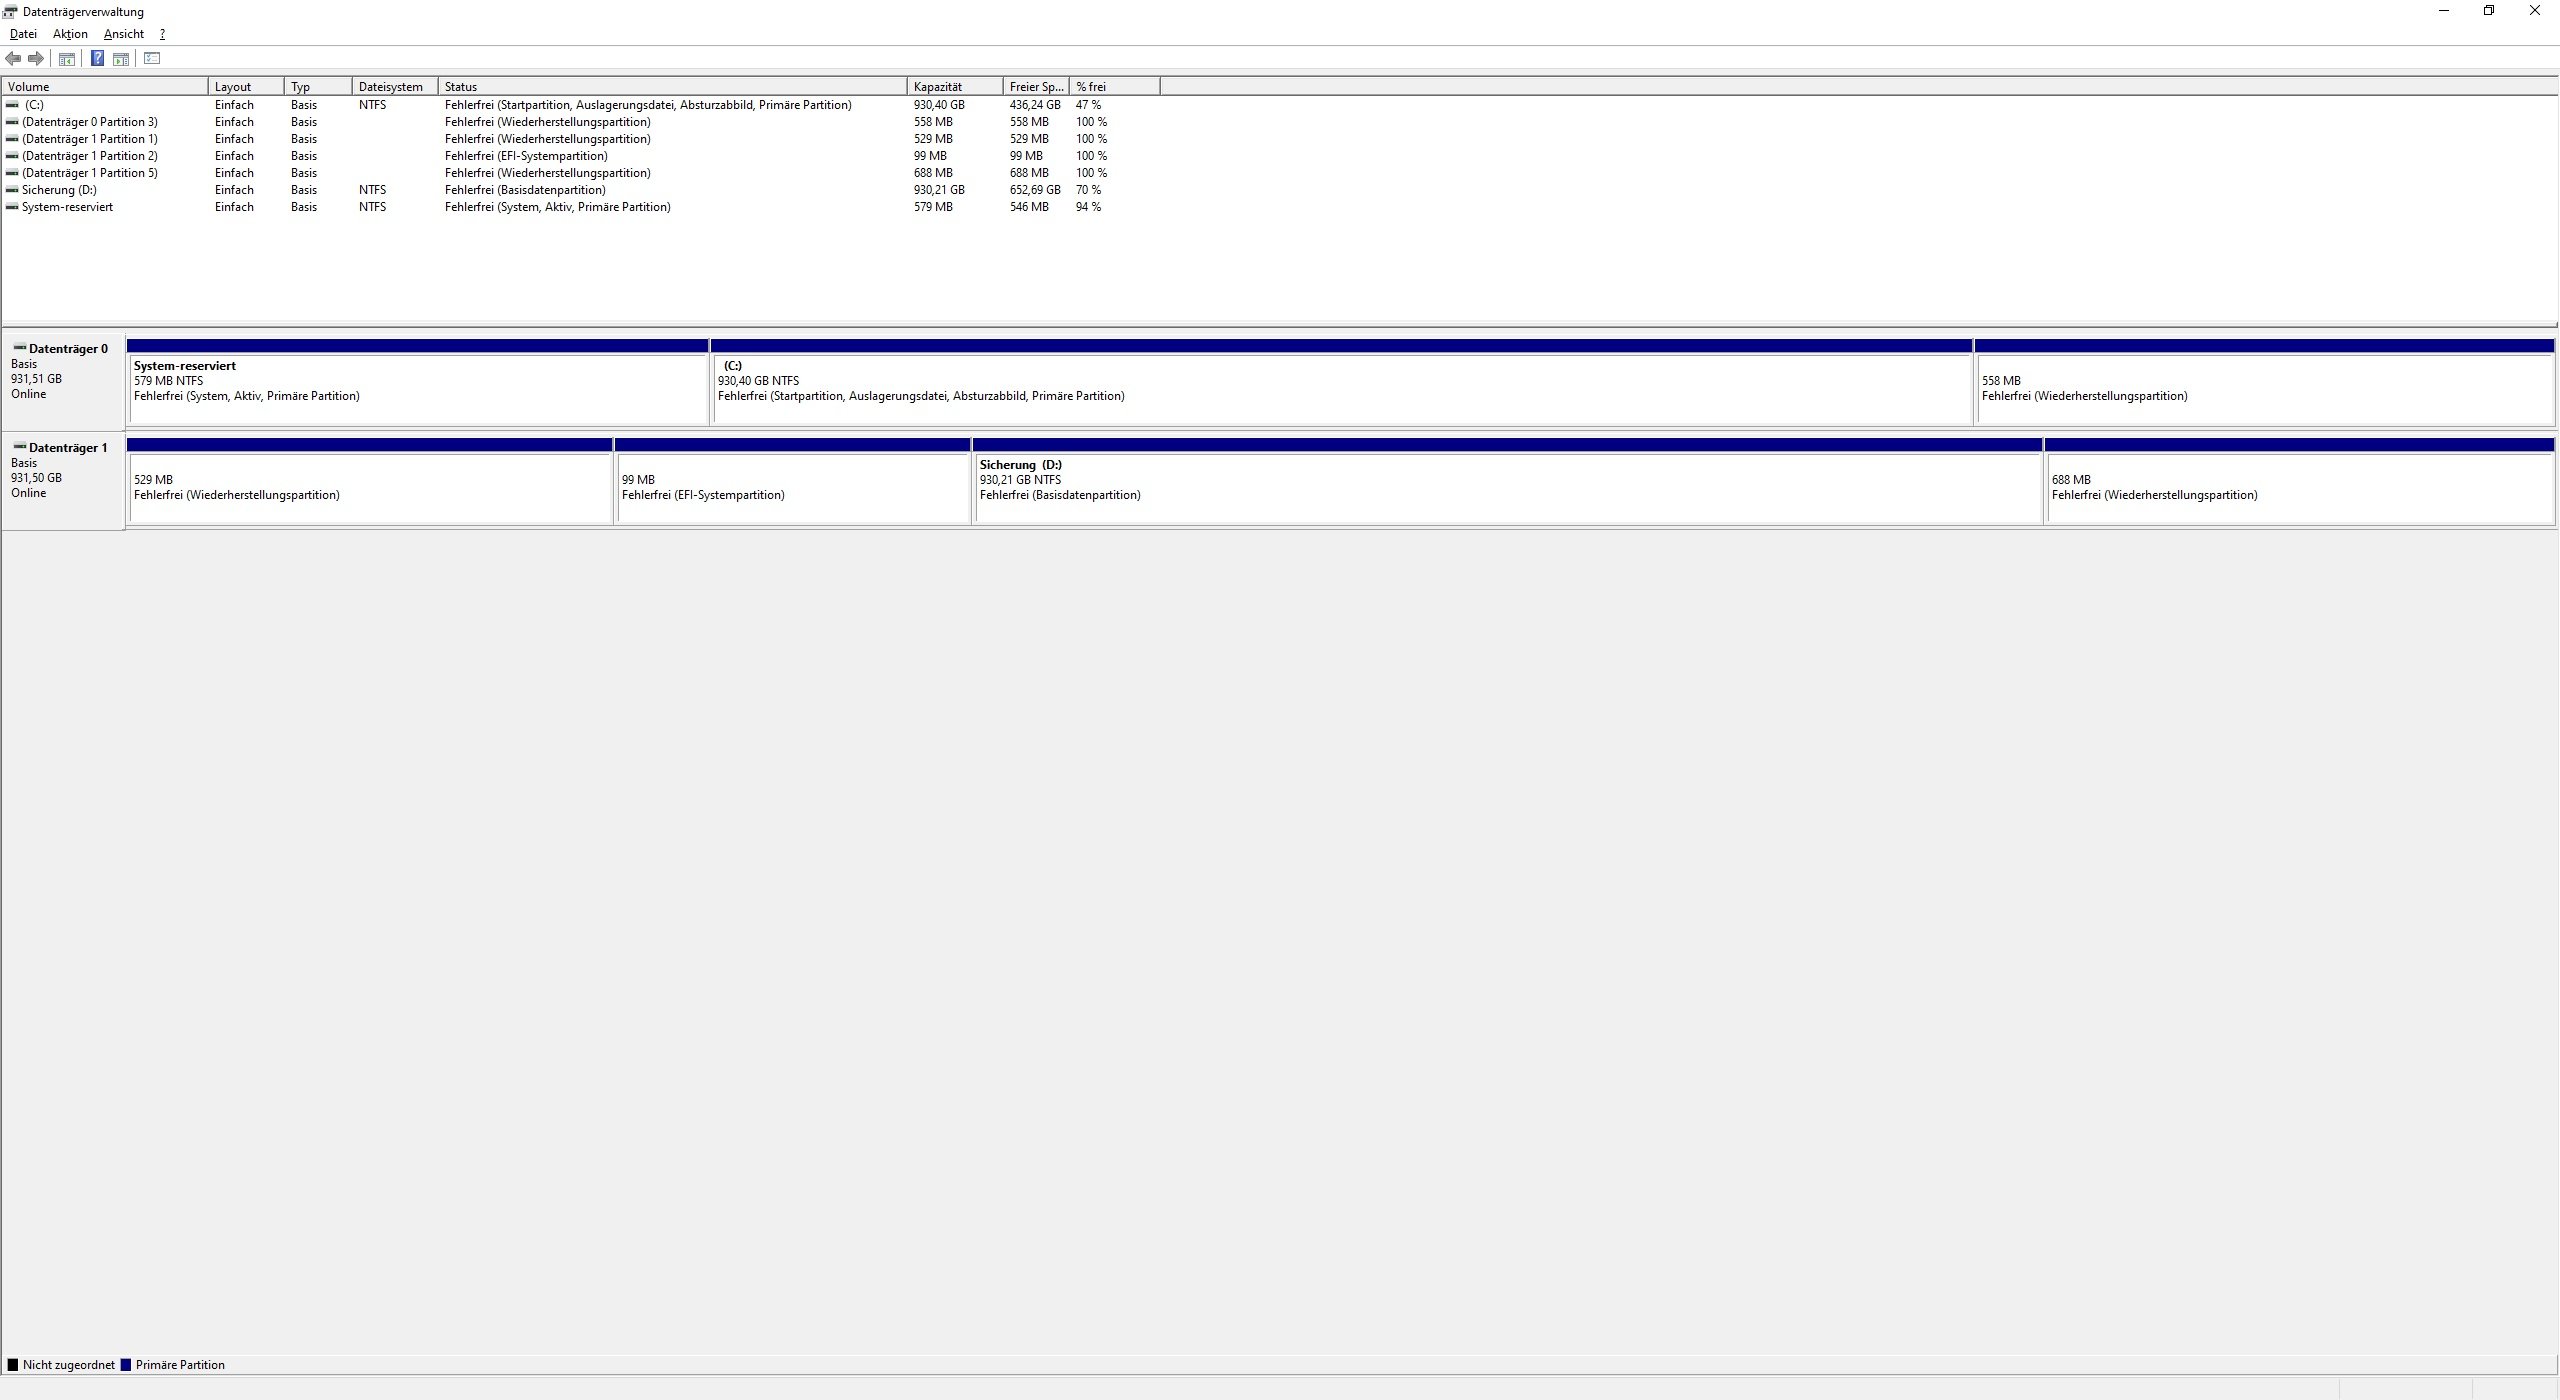Open the Aktion menu
The width and height of the screenshot is (2560, 1400).
coord(70,34)
